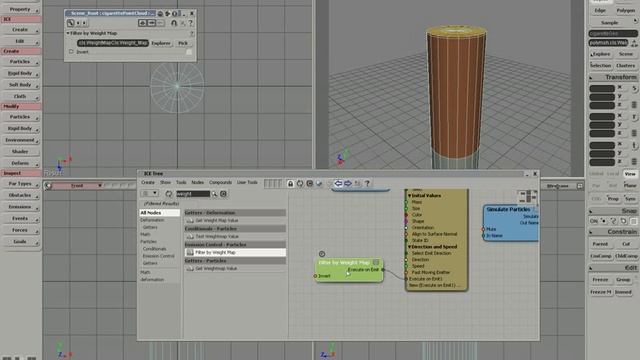The width and height of the screenshot is (640, 360).
Task: Toggle Global transform mode
Action: 596,174
